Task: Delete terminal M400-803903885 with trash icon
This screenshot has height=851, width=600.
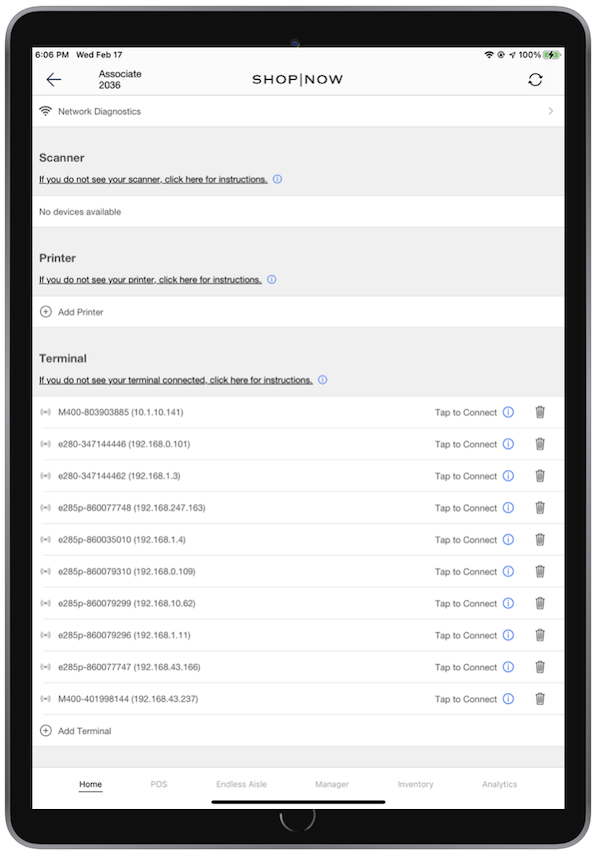Action: pos(540,412)
